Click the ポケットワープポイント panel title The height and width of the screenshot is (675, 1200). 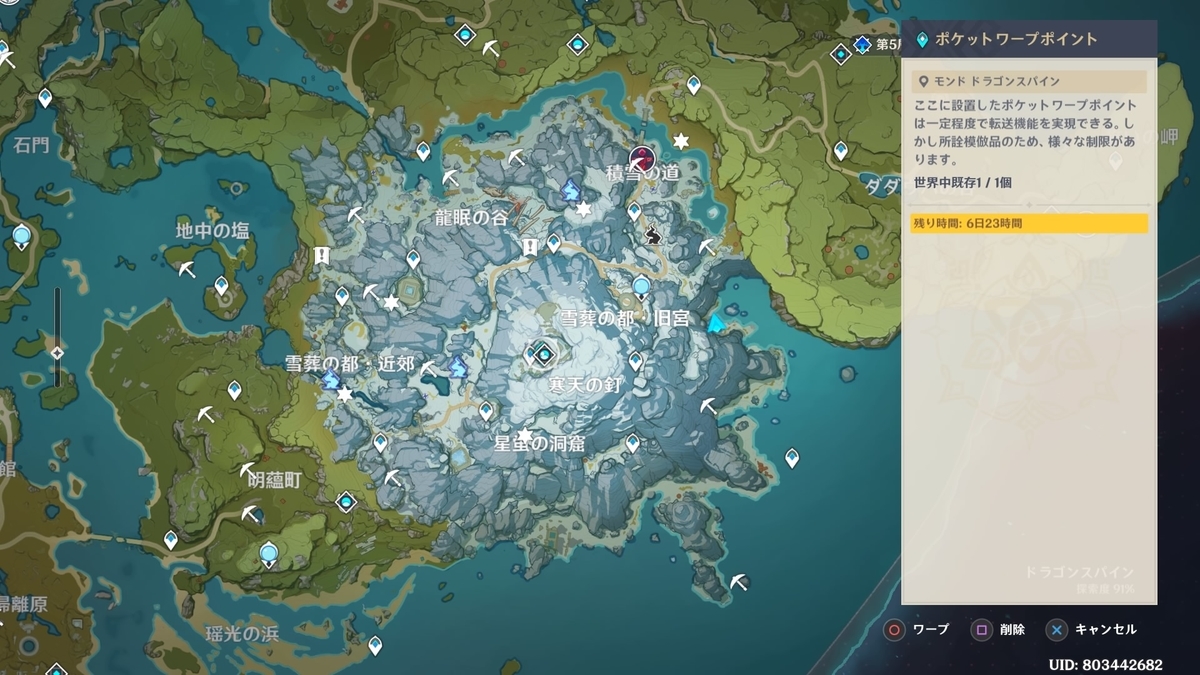pyautogui.click(x=1017, y=40)
